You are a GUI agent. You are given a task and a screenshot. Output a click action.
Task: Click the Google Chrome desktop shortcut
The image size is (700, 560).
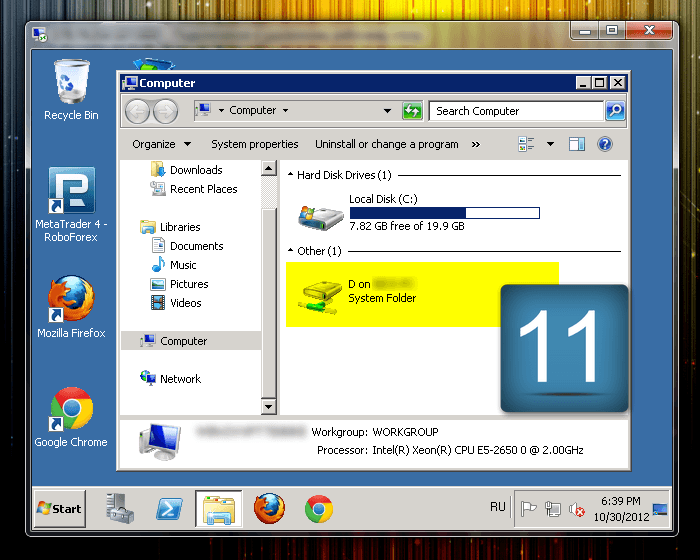tap(71, 408)
